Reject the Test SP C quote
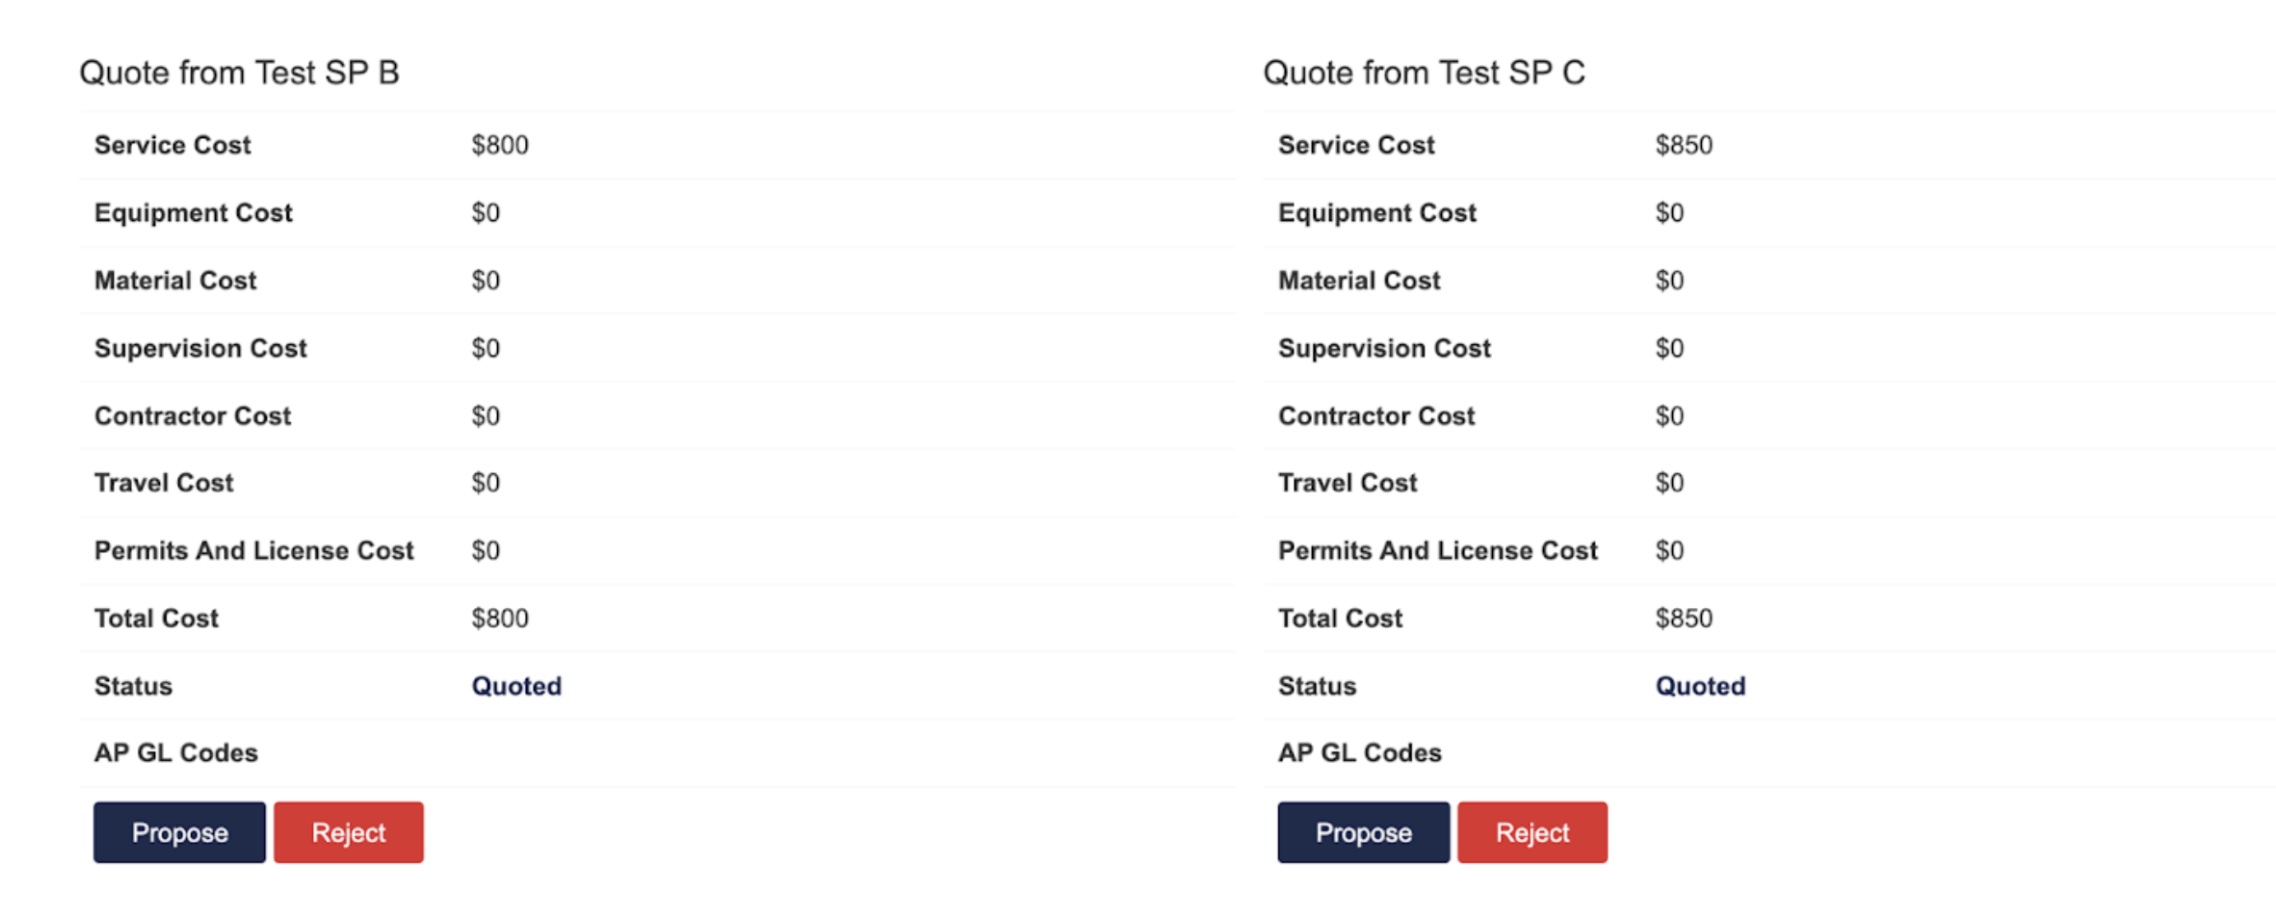The width and height of the screenshot is (2276, 910). [x=1532, y=832]
